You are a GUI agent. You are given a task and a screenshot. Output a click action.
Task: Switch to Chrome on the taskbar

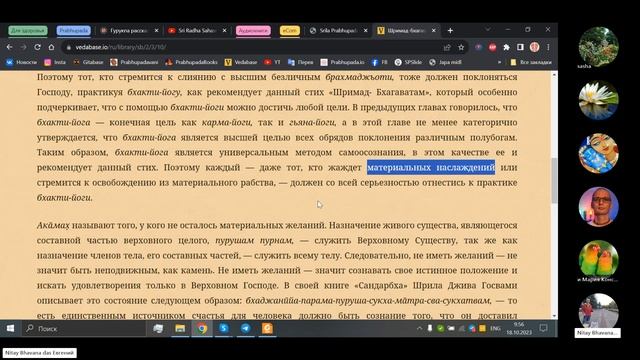point(202,328)
